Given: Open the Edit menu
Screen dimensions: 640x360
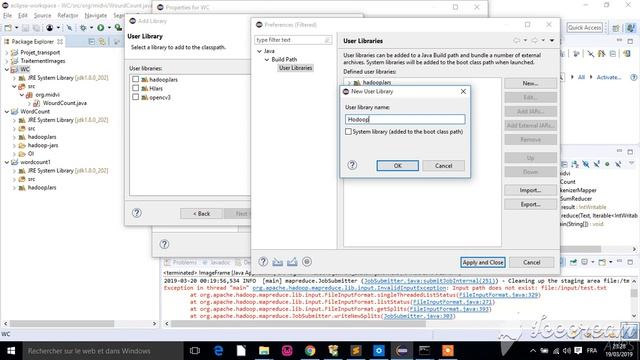Looking at the screenshot, I should point(23,16).
